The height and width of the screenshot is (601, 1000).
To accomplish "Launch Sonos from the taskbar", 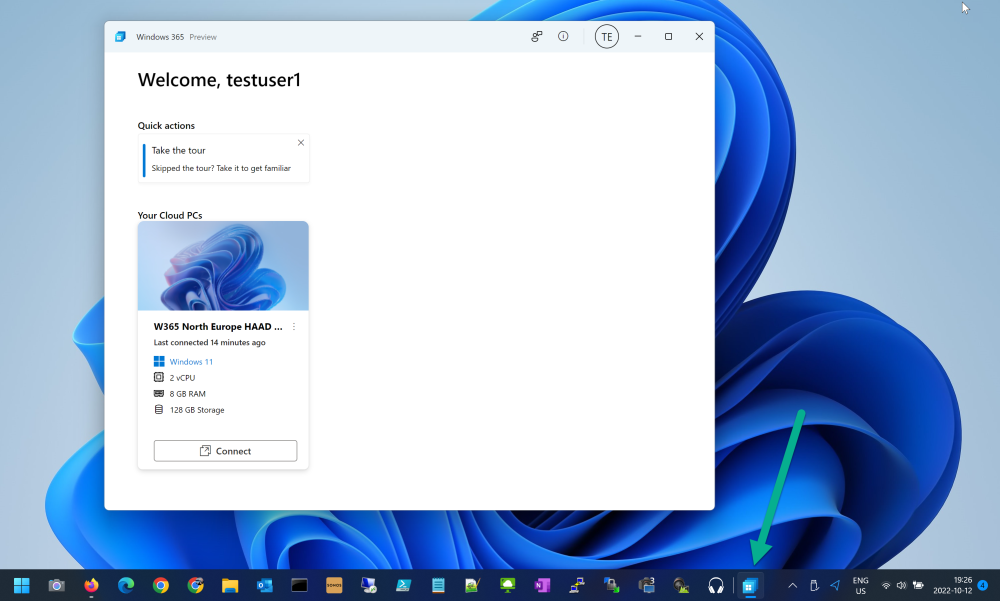I will pos(334,585).
